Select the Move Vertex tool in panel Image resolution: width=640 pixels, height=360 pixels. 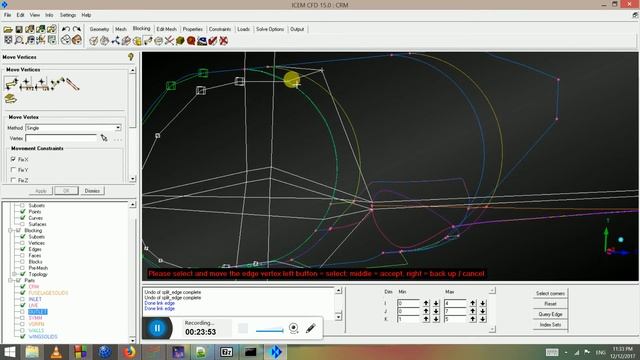coord(11,84)
